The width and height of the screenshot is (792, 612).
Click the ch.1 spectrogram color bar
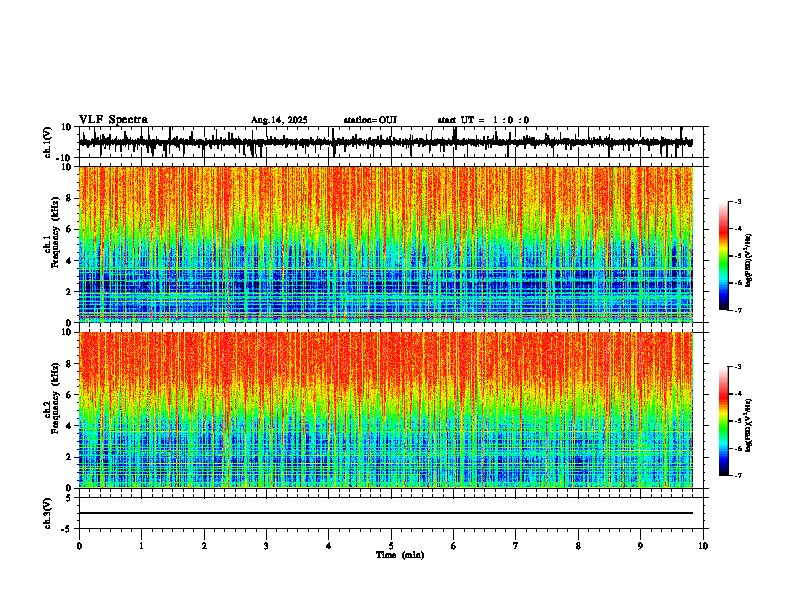724,256
